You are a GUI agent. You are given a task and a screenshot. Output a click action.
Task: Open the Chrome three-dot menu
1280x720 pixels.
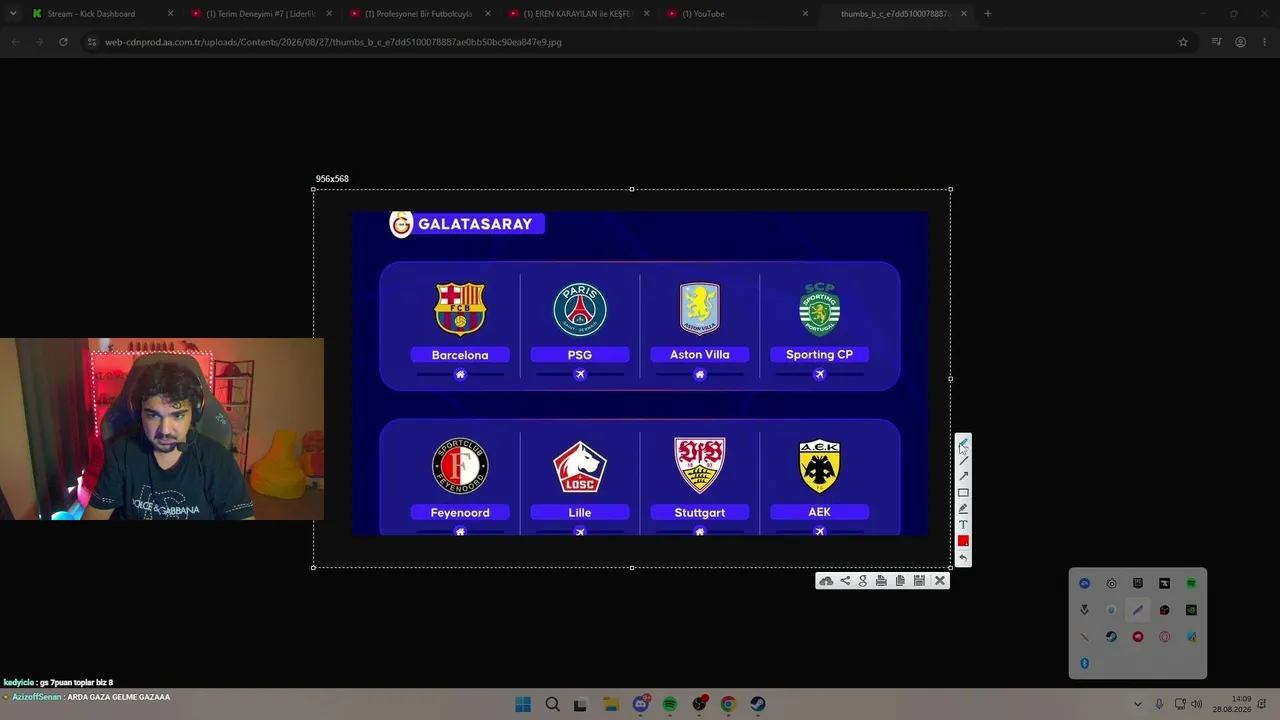tap(1264, 42)
